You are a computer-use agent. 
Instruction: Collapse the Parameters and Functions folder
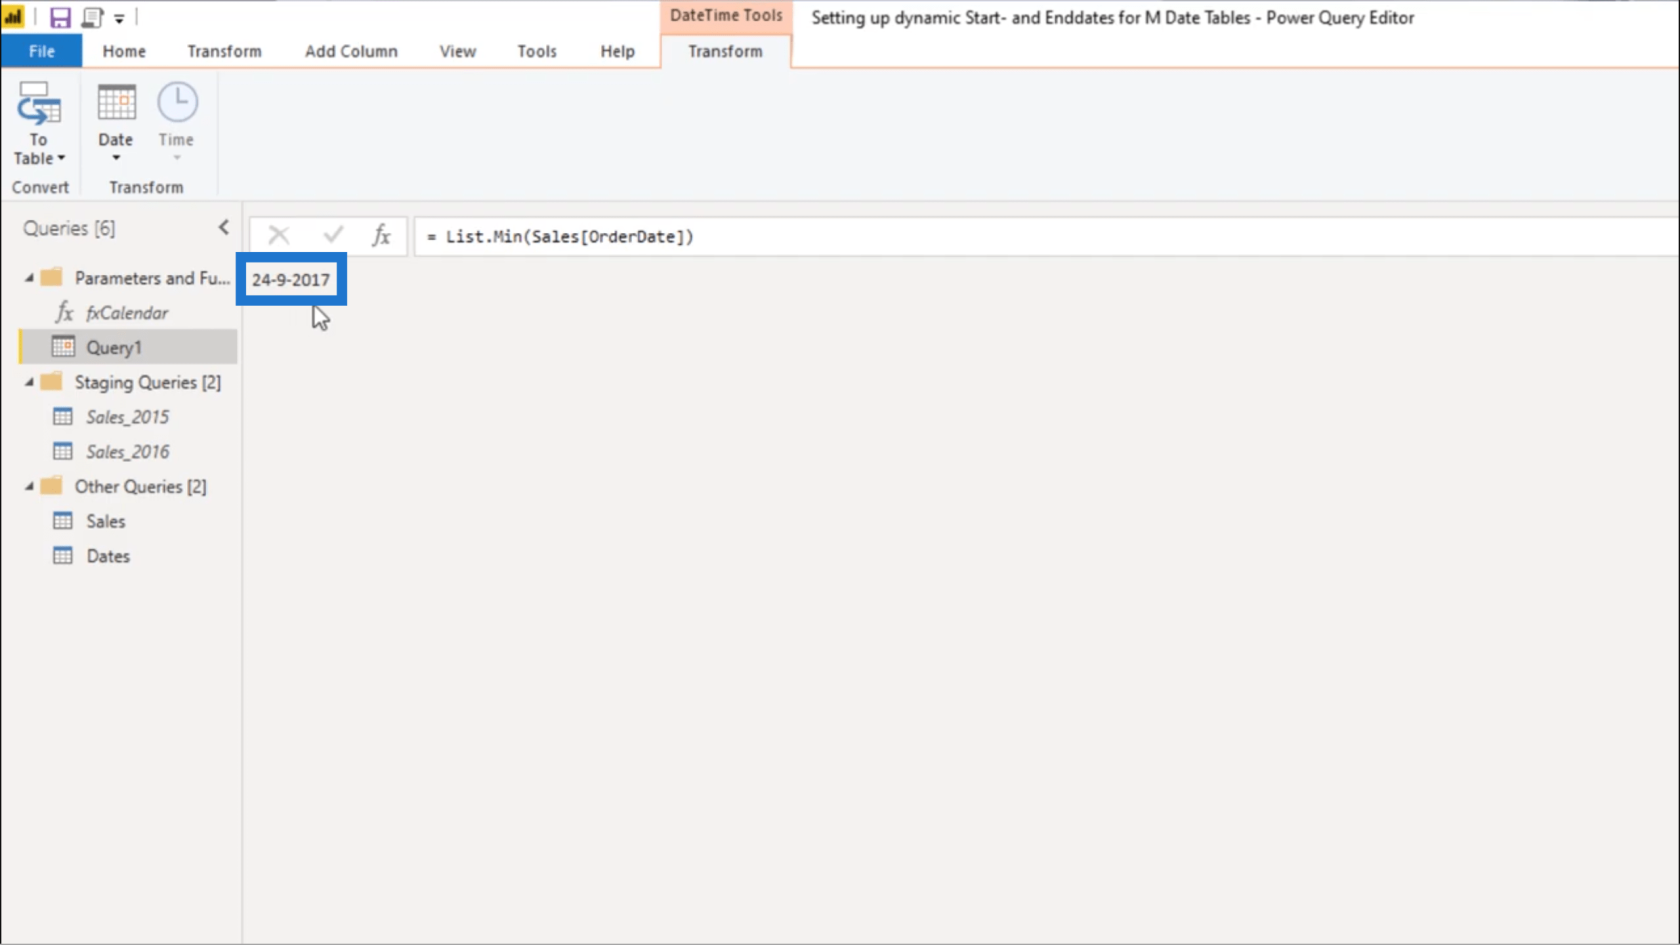[29, 278]
